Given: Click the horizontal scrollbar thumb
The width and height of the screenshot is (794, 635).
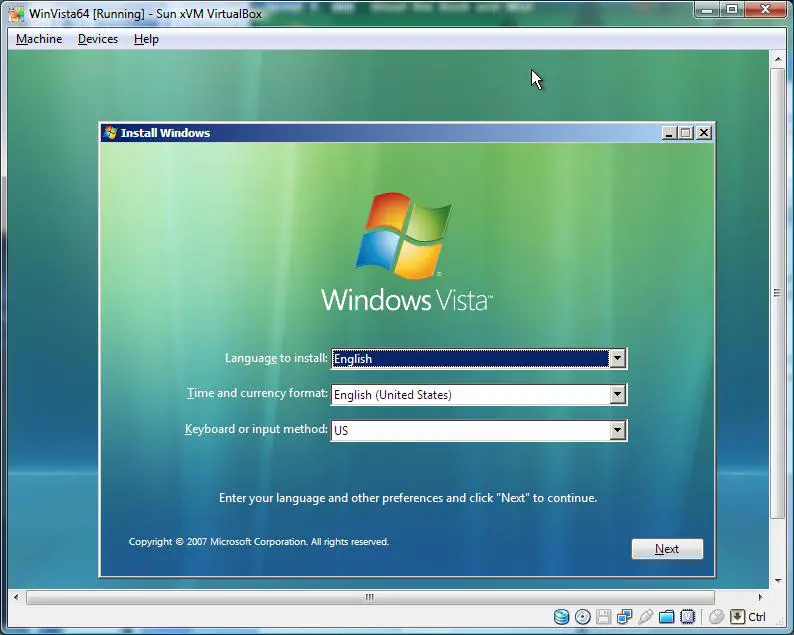Looking at the screenshot, I should [x=370, y=597].
